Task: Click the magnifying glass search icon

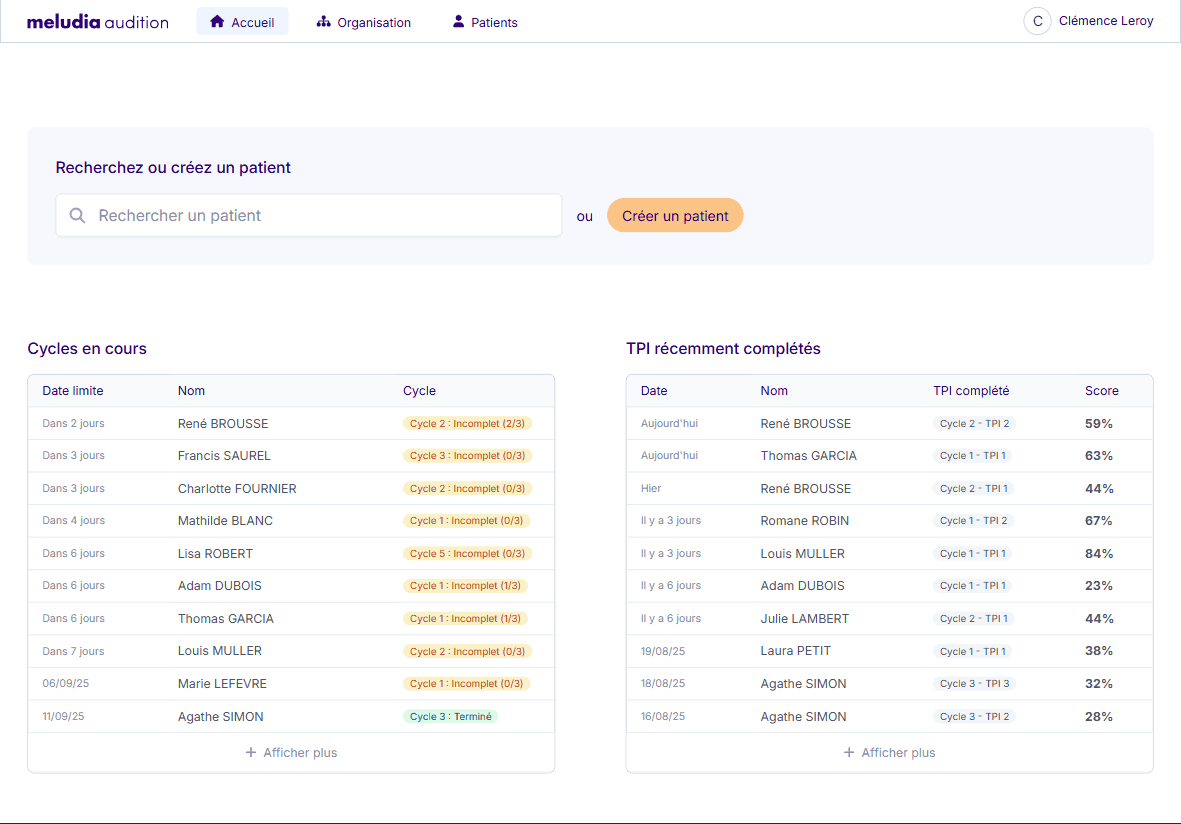Action: (78, 216)
